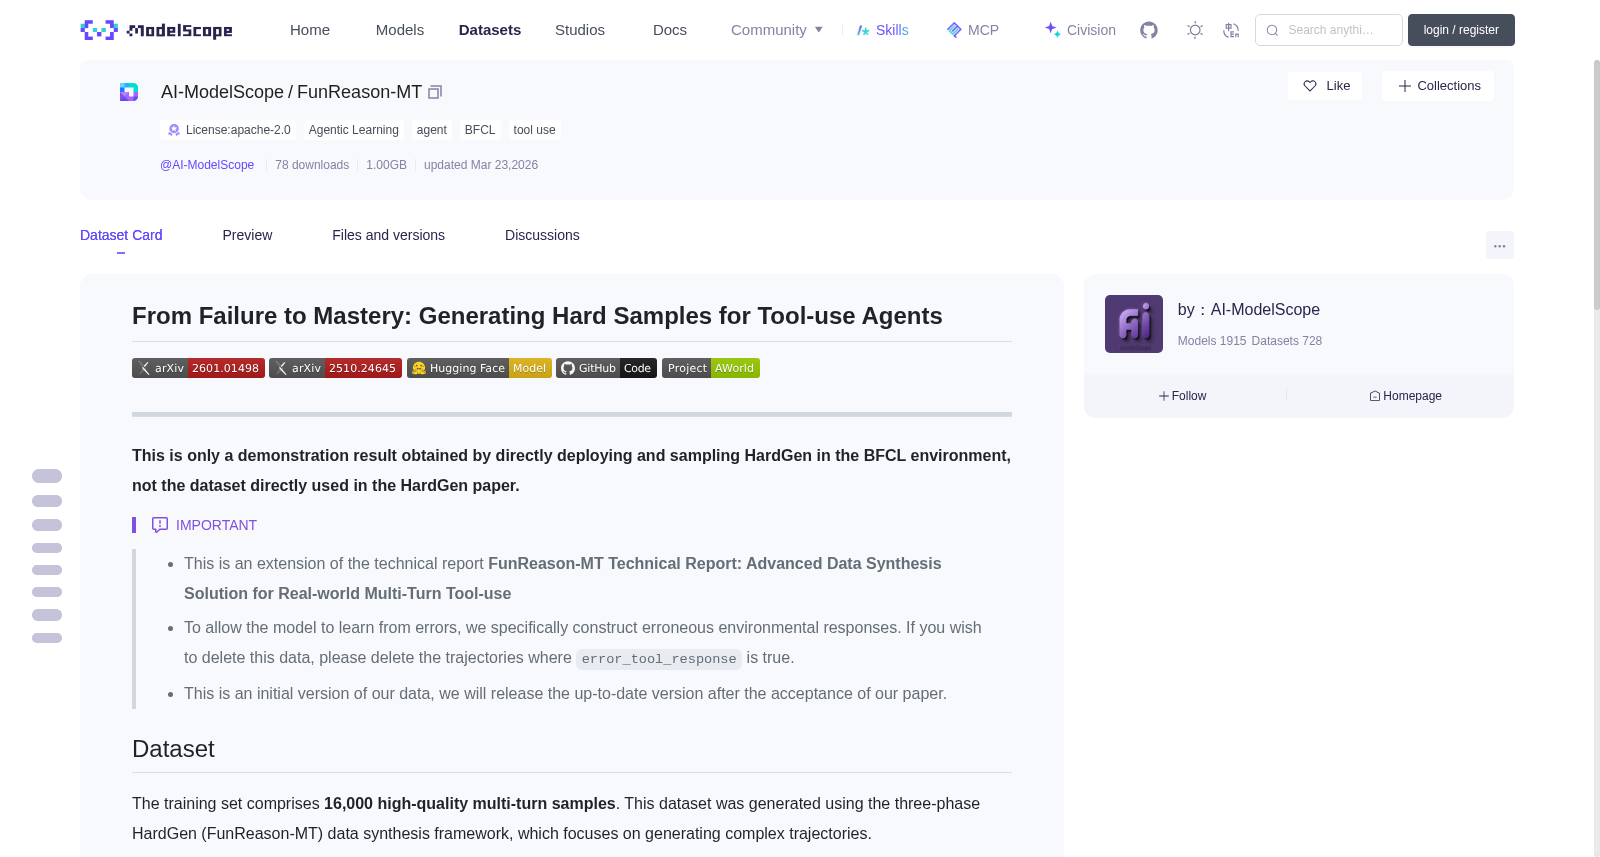Click the Agentic Learning tag
The width and height of the screenshot is (1600, 857).
click(354, 130)
